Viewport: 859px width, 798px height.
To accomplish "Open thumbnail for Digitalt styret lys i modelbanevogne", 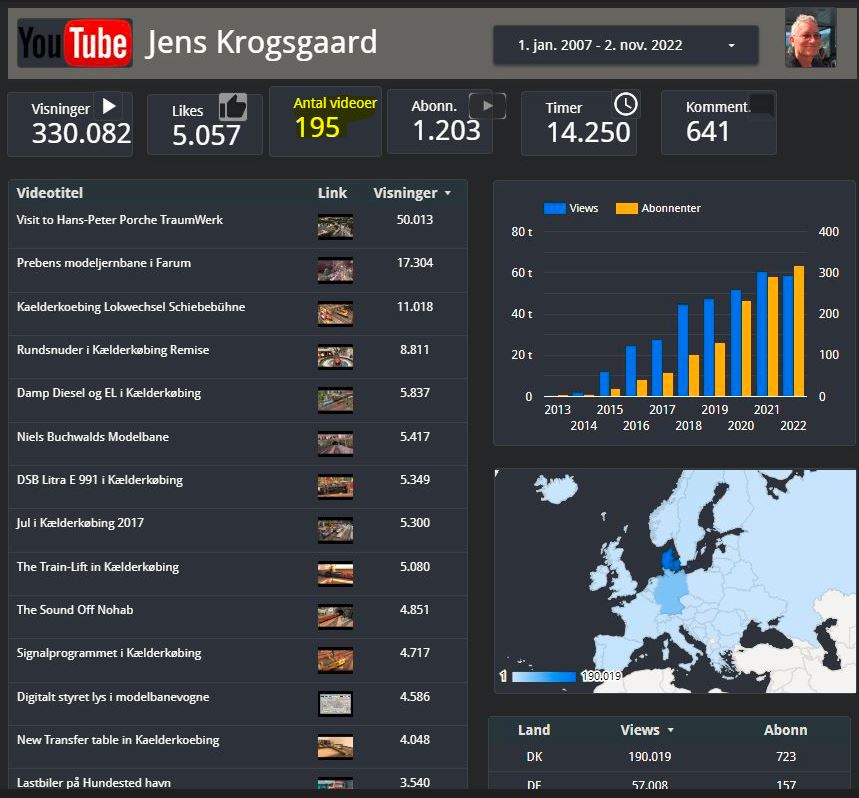I will 335,704.
